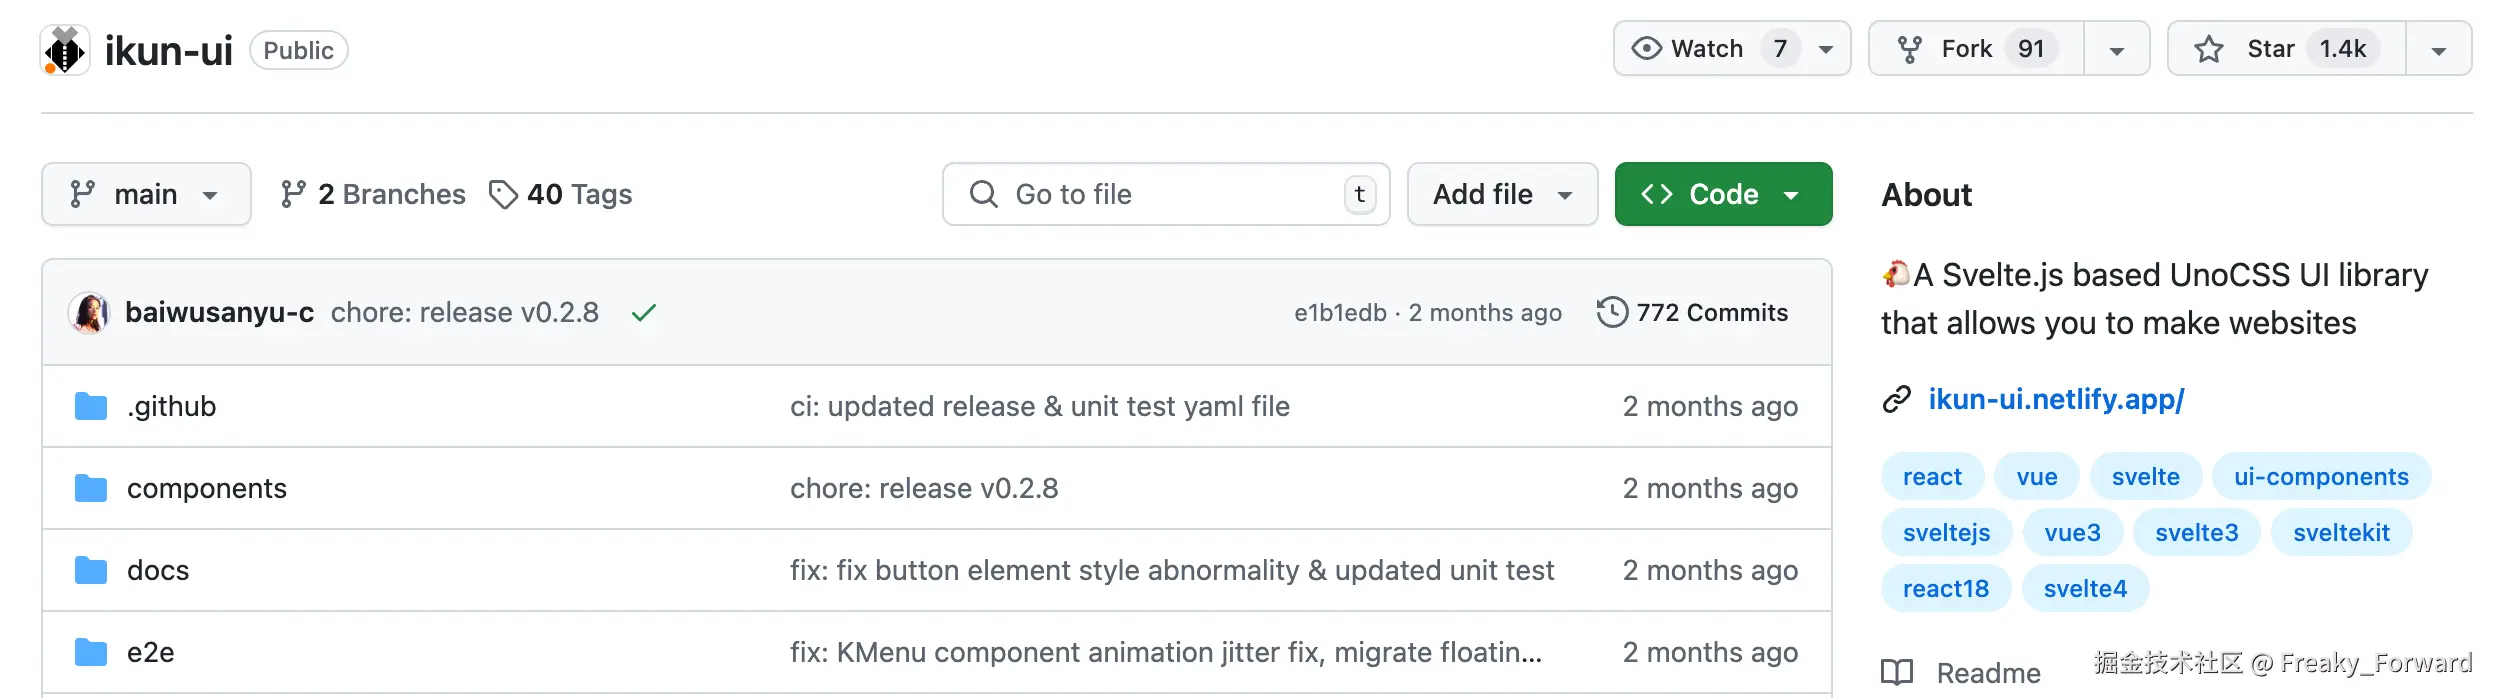Open the main branch selector
The image size is (2494, 698).
146,194
